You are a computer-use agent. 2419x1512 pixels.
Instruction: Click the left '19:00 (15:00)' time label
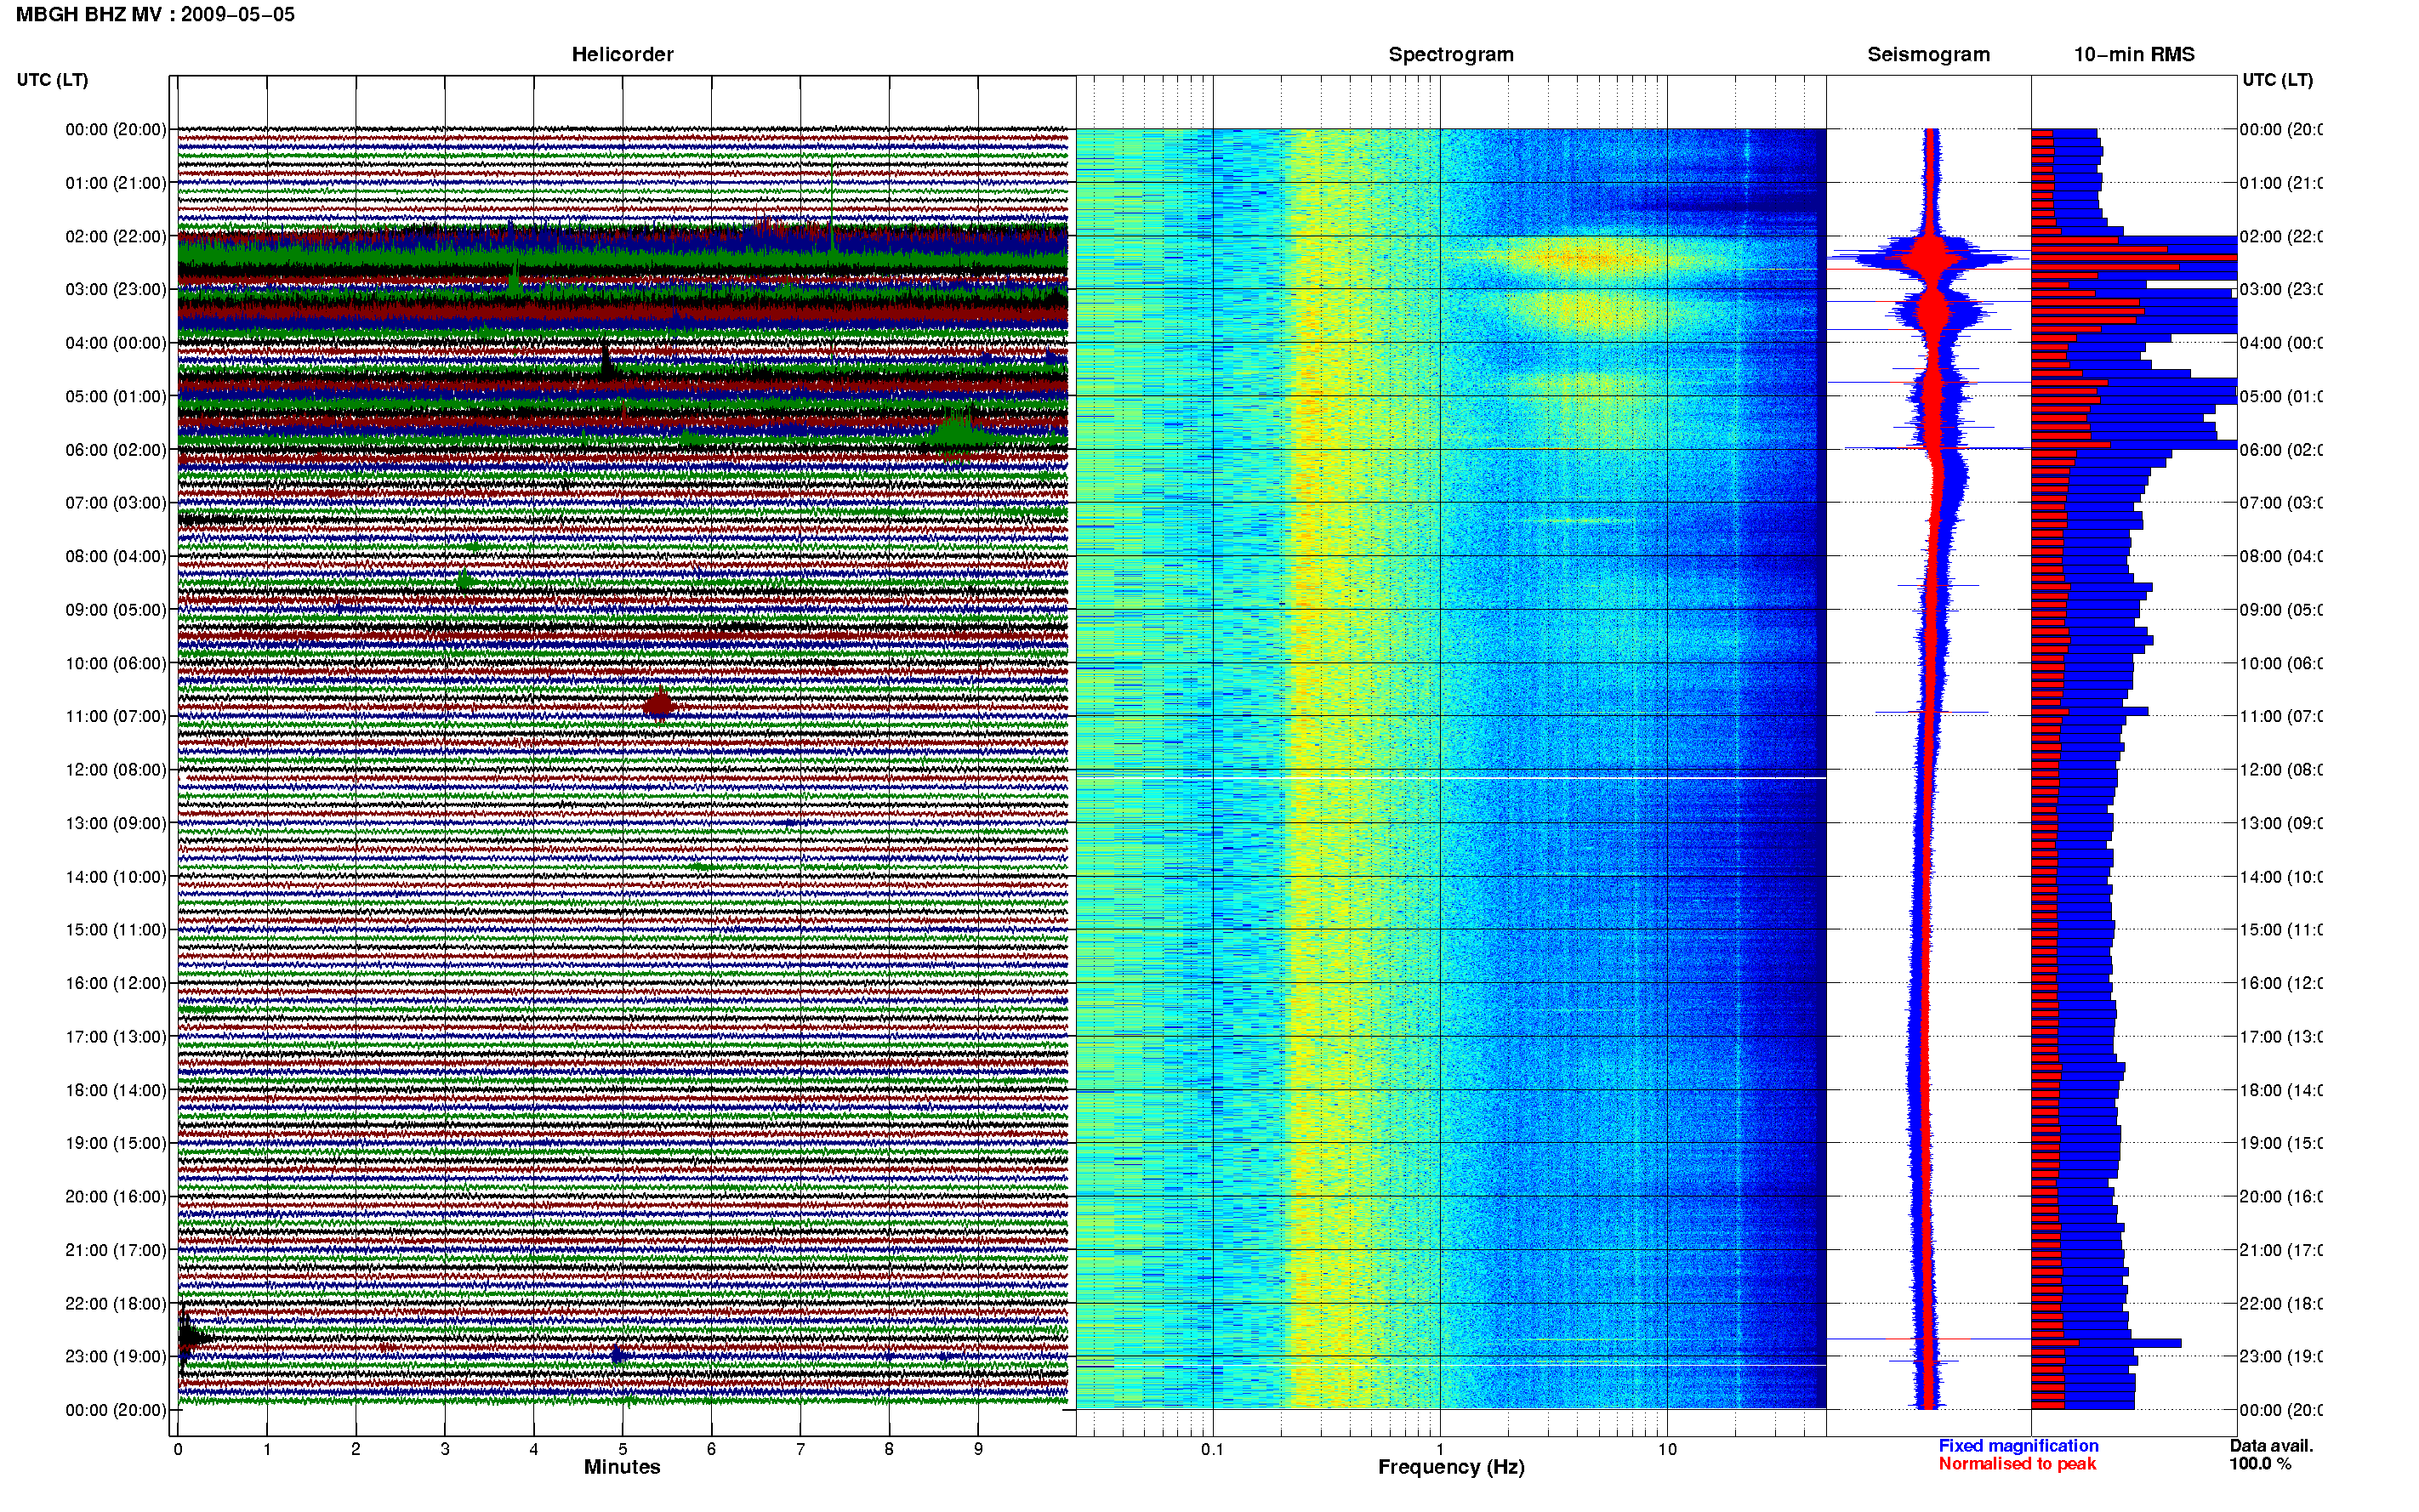coord(116,1143)
